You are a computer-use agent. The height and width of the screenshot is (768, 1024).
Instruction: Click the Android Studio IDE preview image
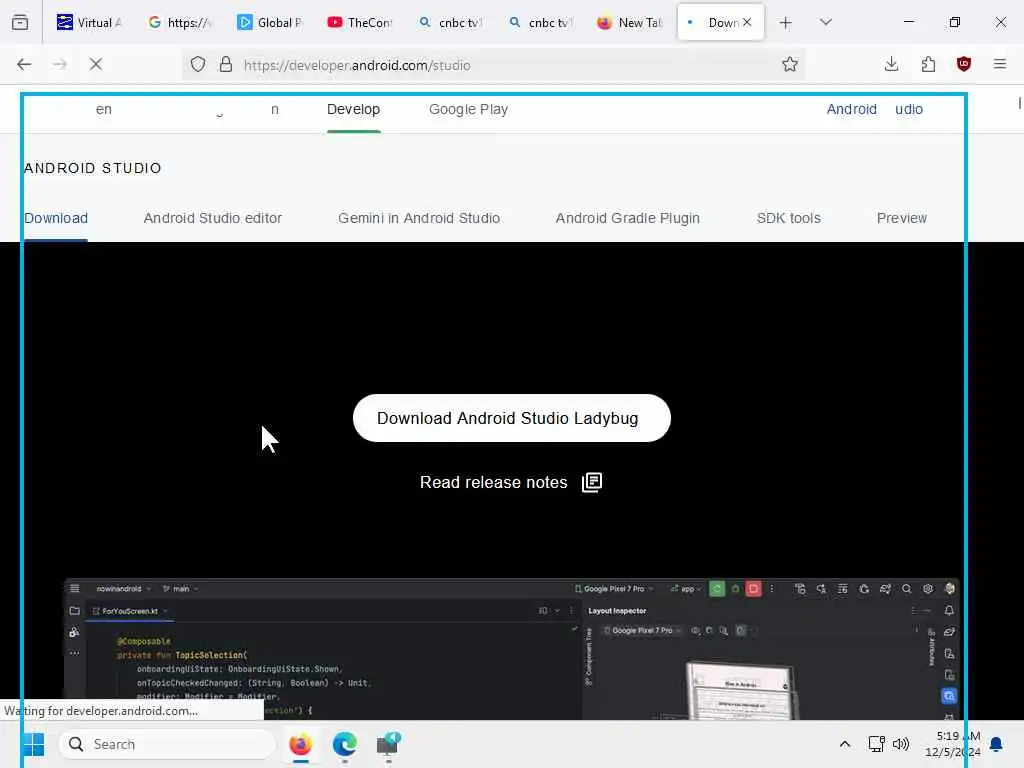(511, 648)
